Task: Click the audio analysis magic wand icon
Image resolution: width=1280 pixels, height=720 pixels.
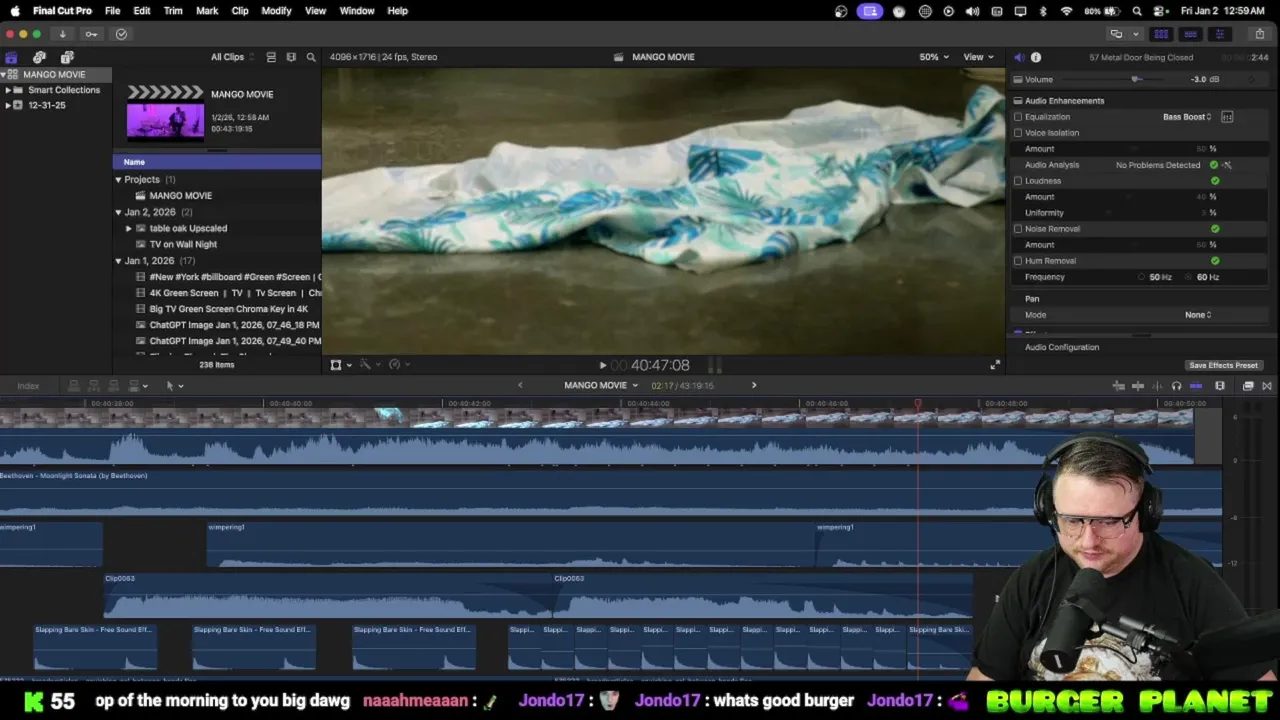Action: (1227, 165)
